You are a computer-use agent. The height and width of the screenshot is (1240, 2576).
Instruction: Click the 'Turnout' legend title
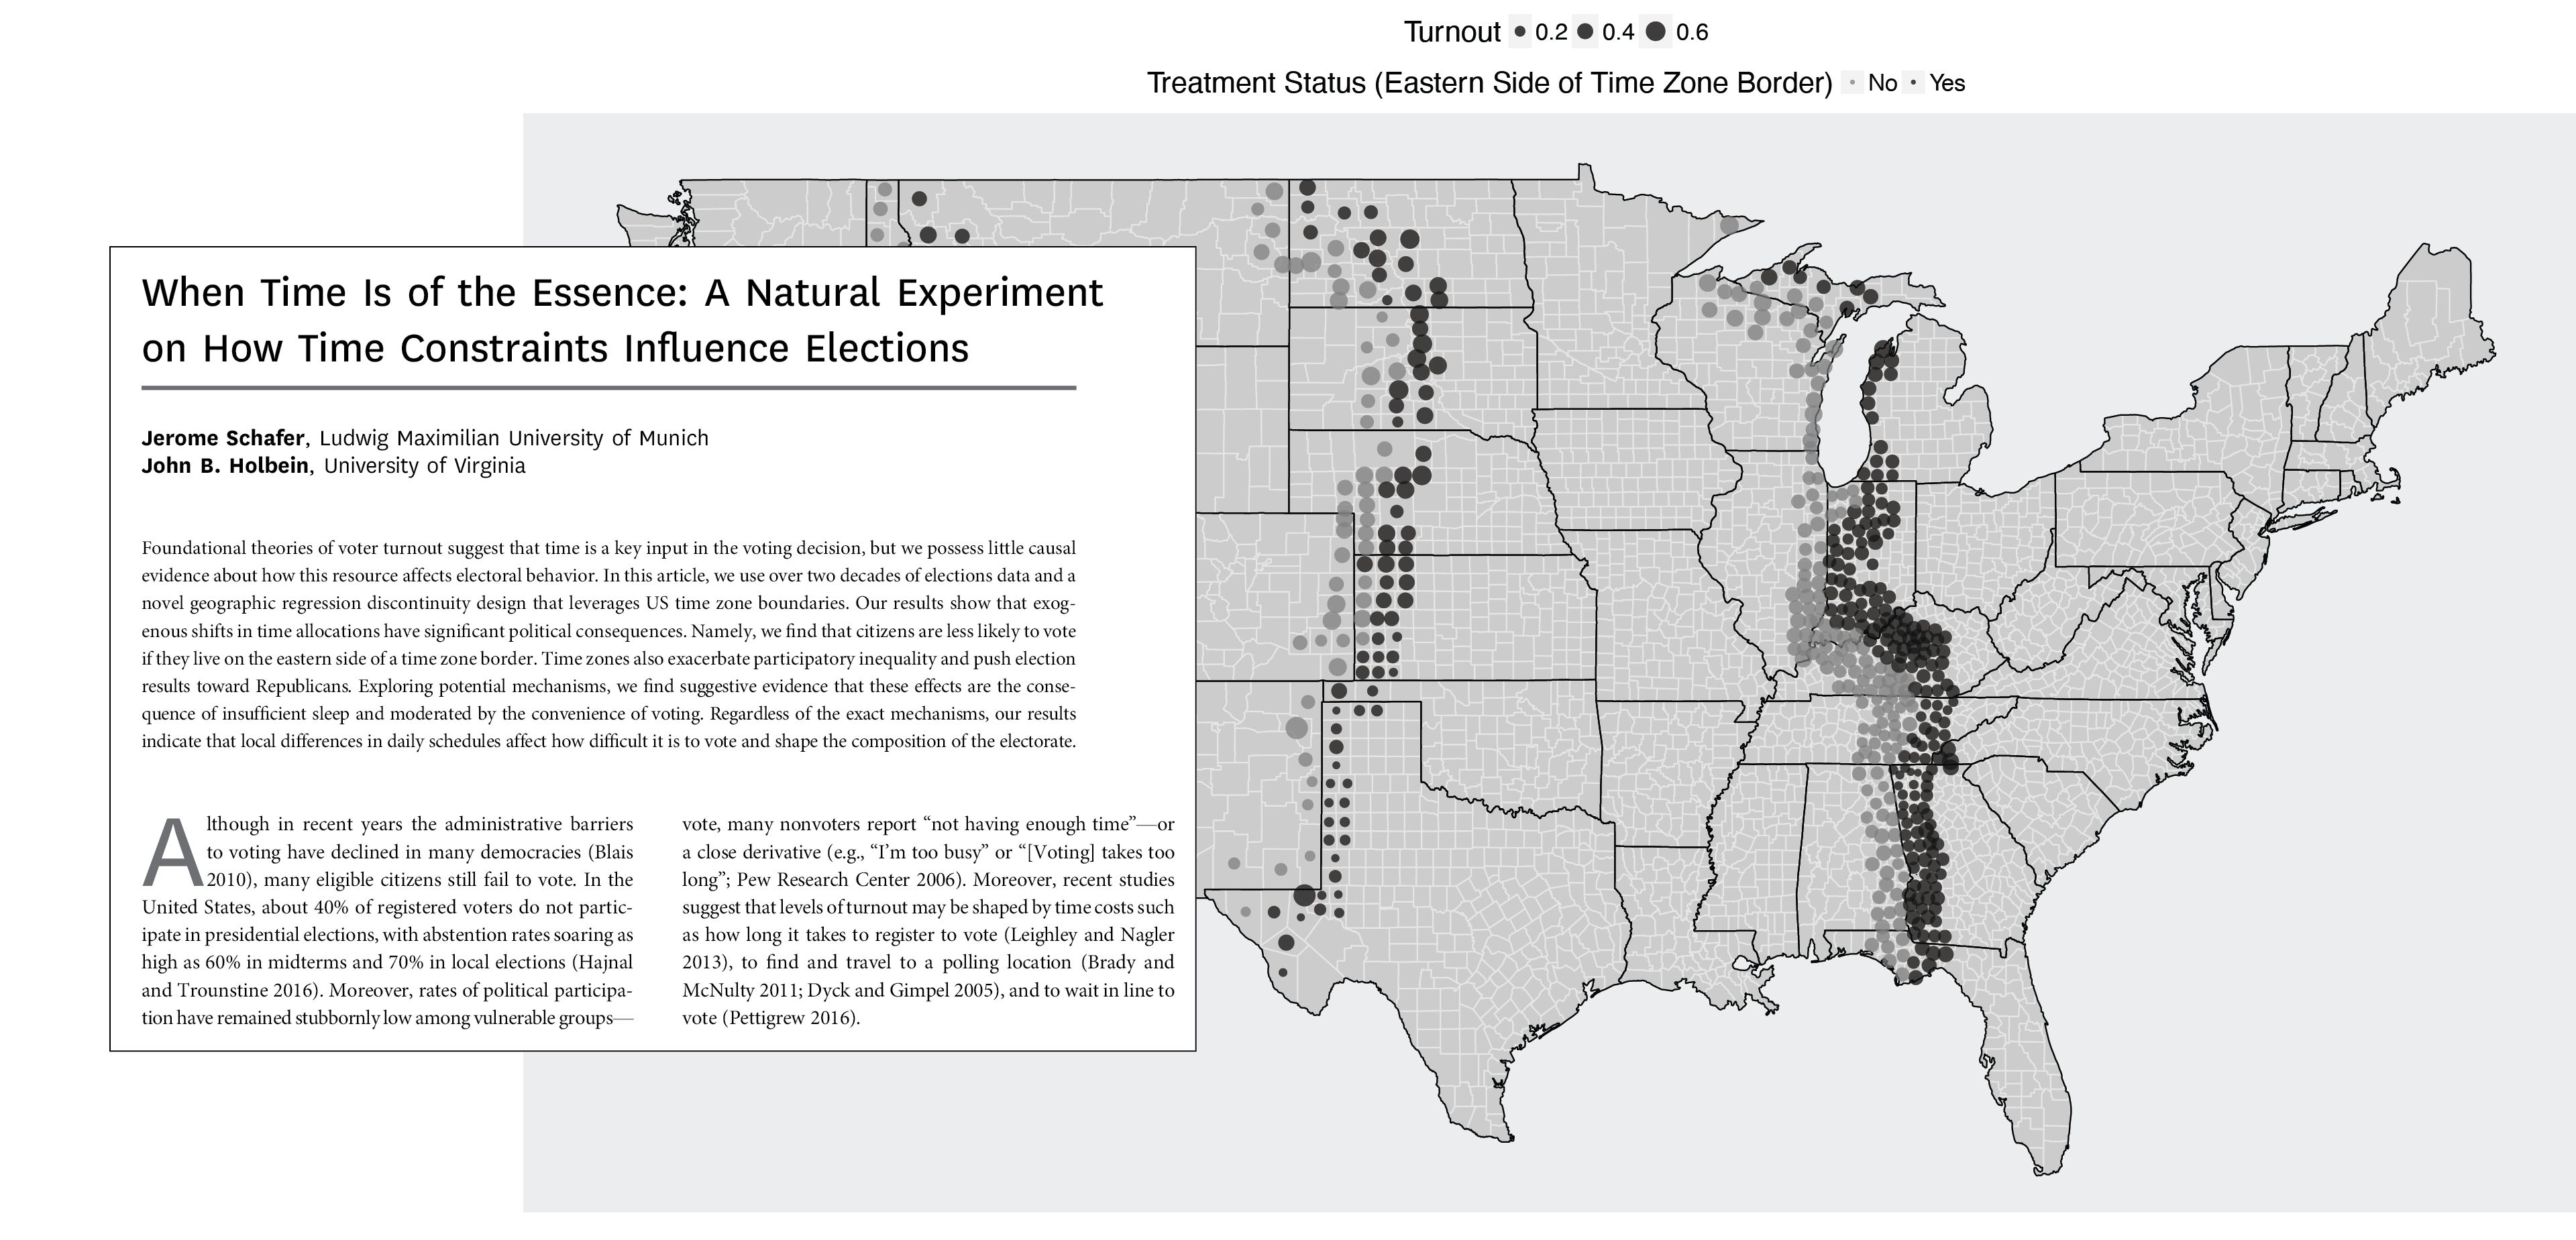pos(1452,32)
